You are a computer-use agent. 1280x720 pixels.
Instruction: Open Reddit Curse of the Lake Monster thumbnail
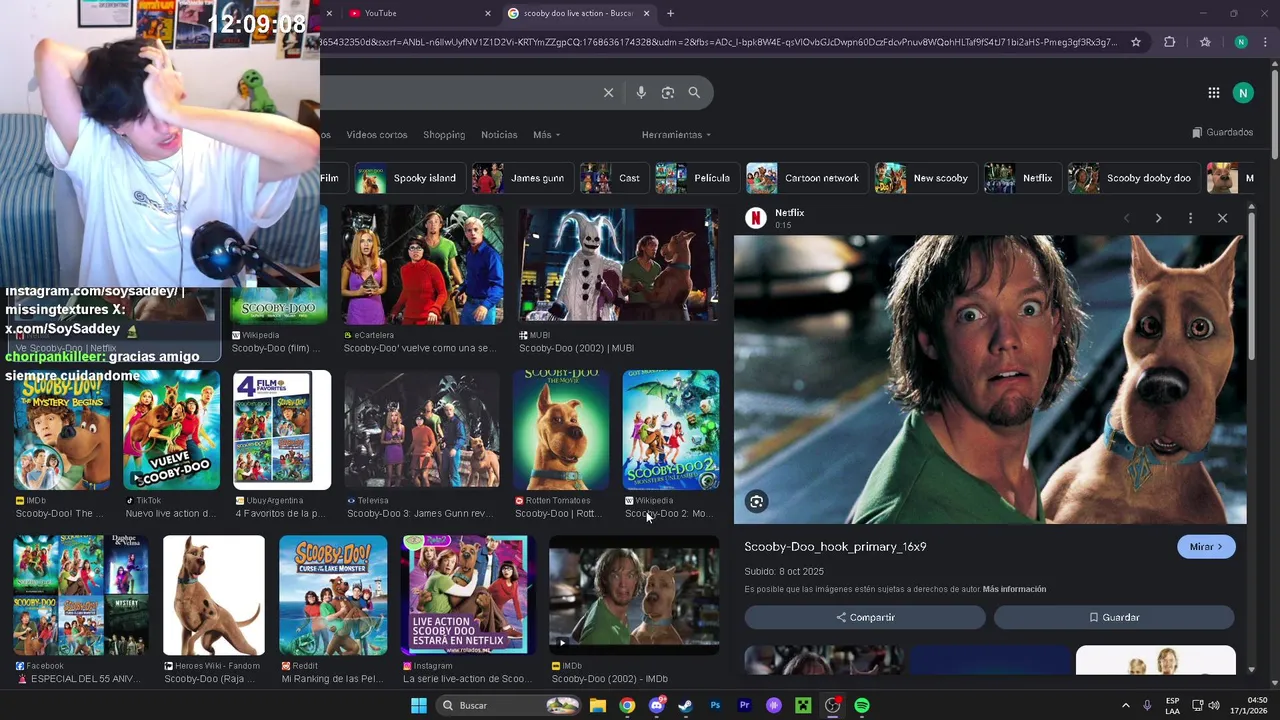(333, 595)
